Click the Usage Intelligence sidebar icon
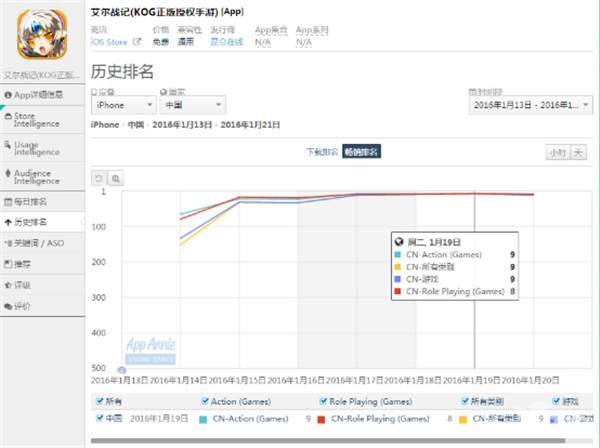600x448 pixels. (x=8, y=145)
